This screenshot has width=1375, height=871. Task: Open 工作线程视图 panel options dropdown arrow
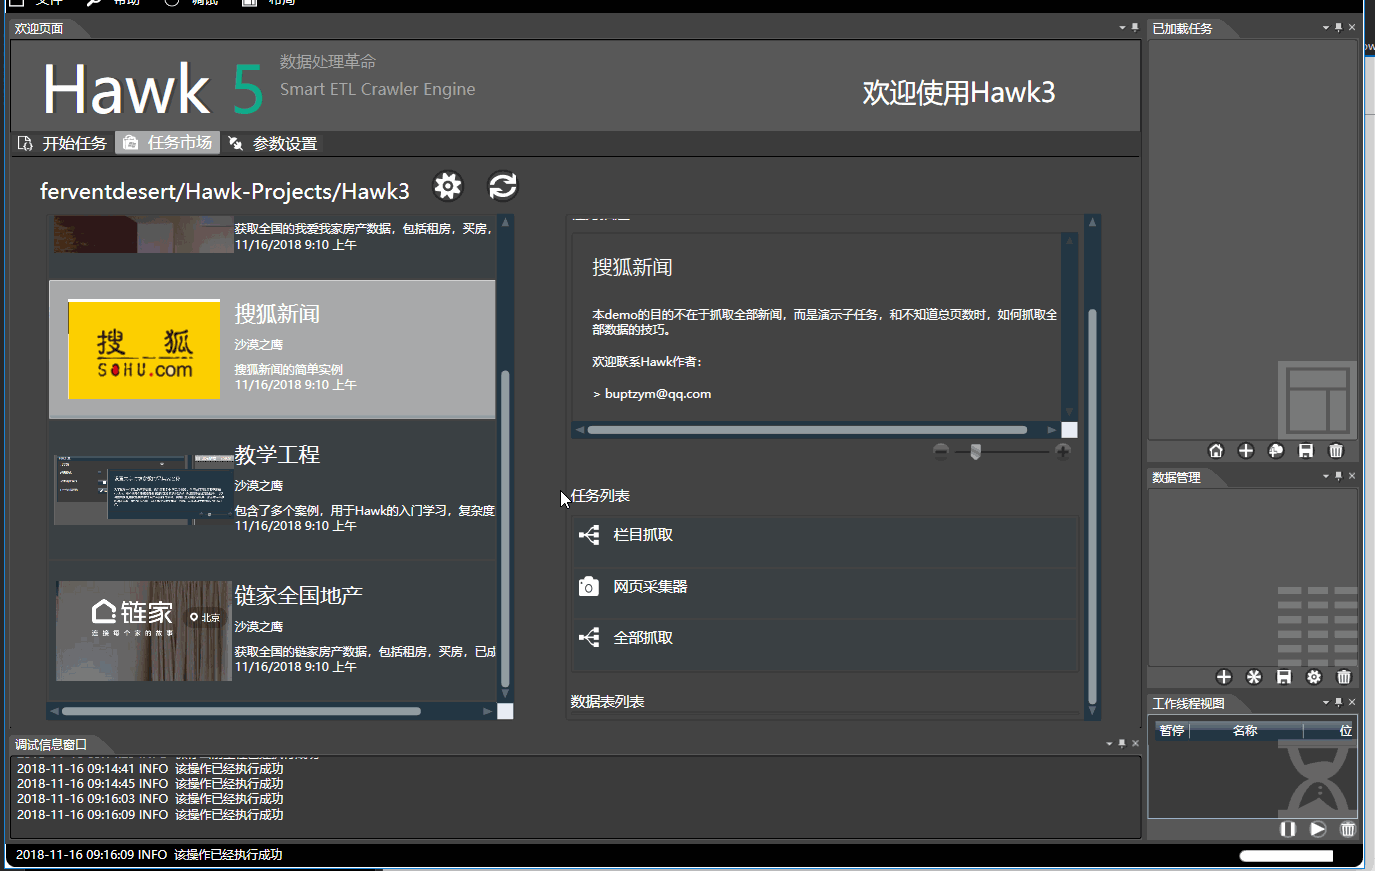click(1326, 703)
